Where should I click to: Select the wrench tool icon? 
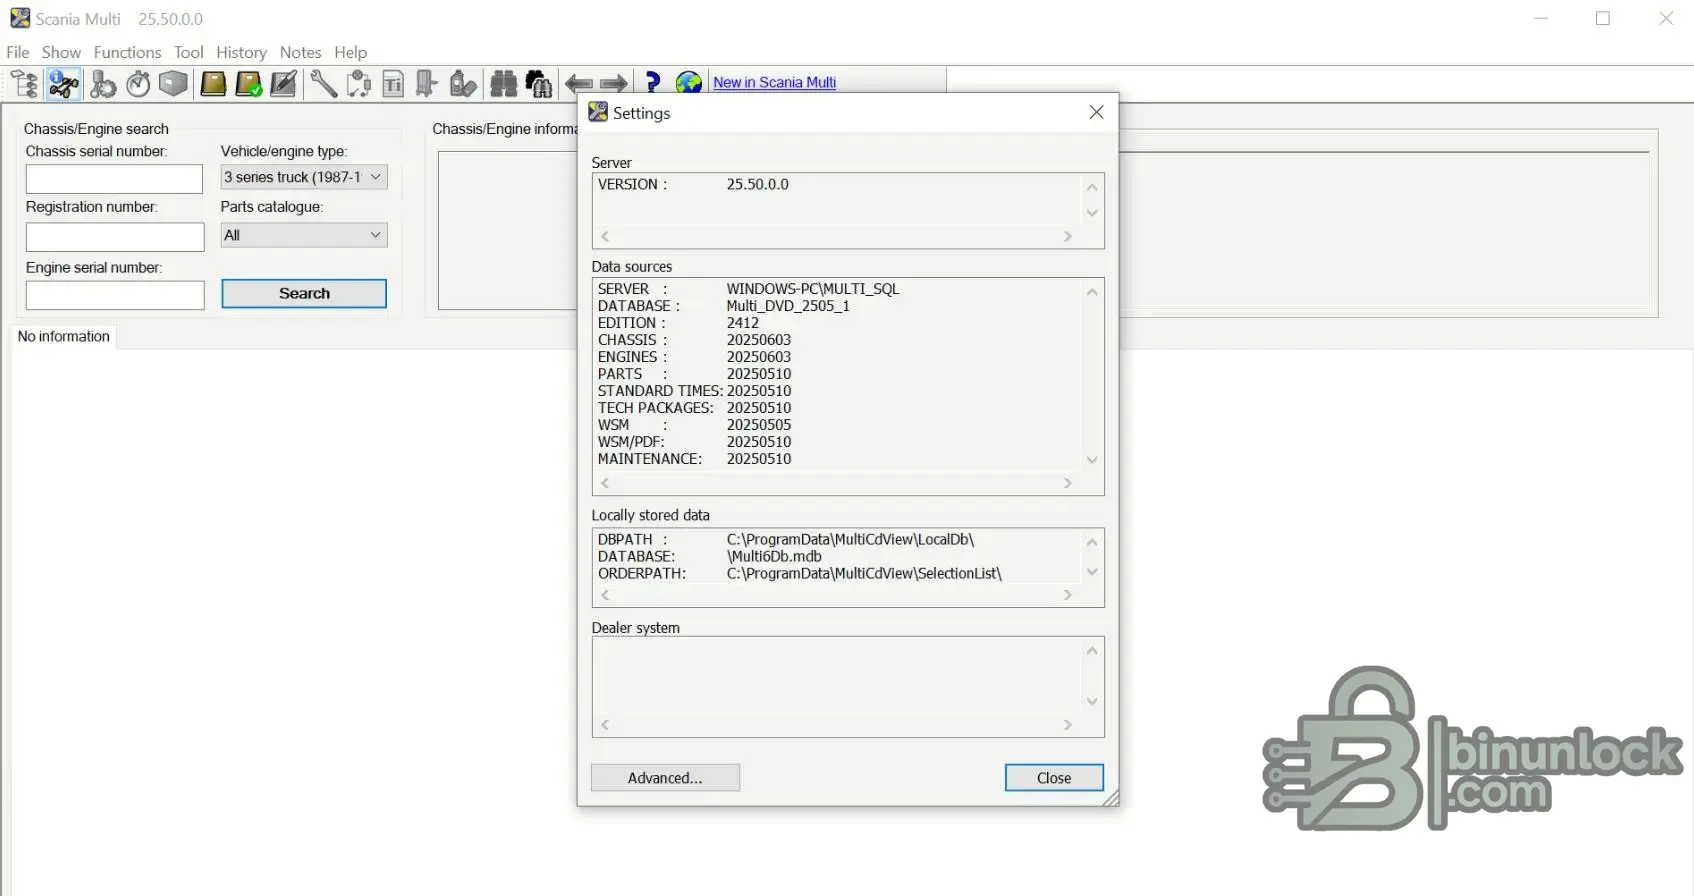click(x=323, y=84)
